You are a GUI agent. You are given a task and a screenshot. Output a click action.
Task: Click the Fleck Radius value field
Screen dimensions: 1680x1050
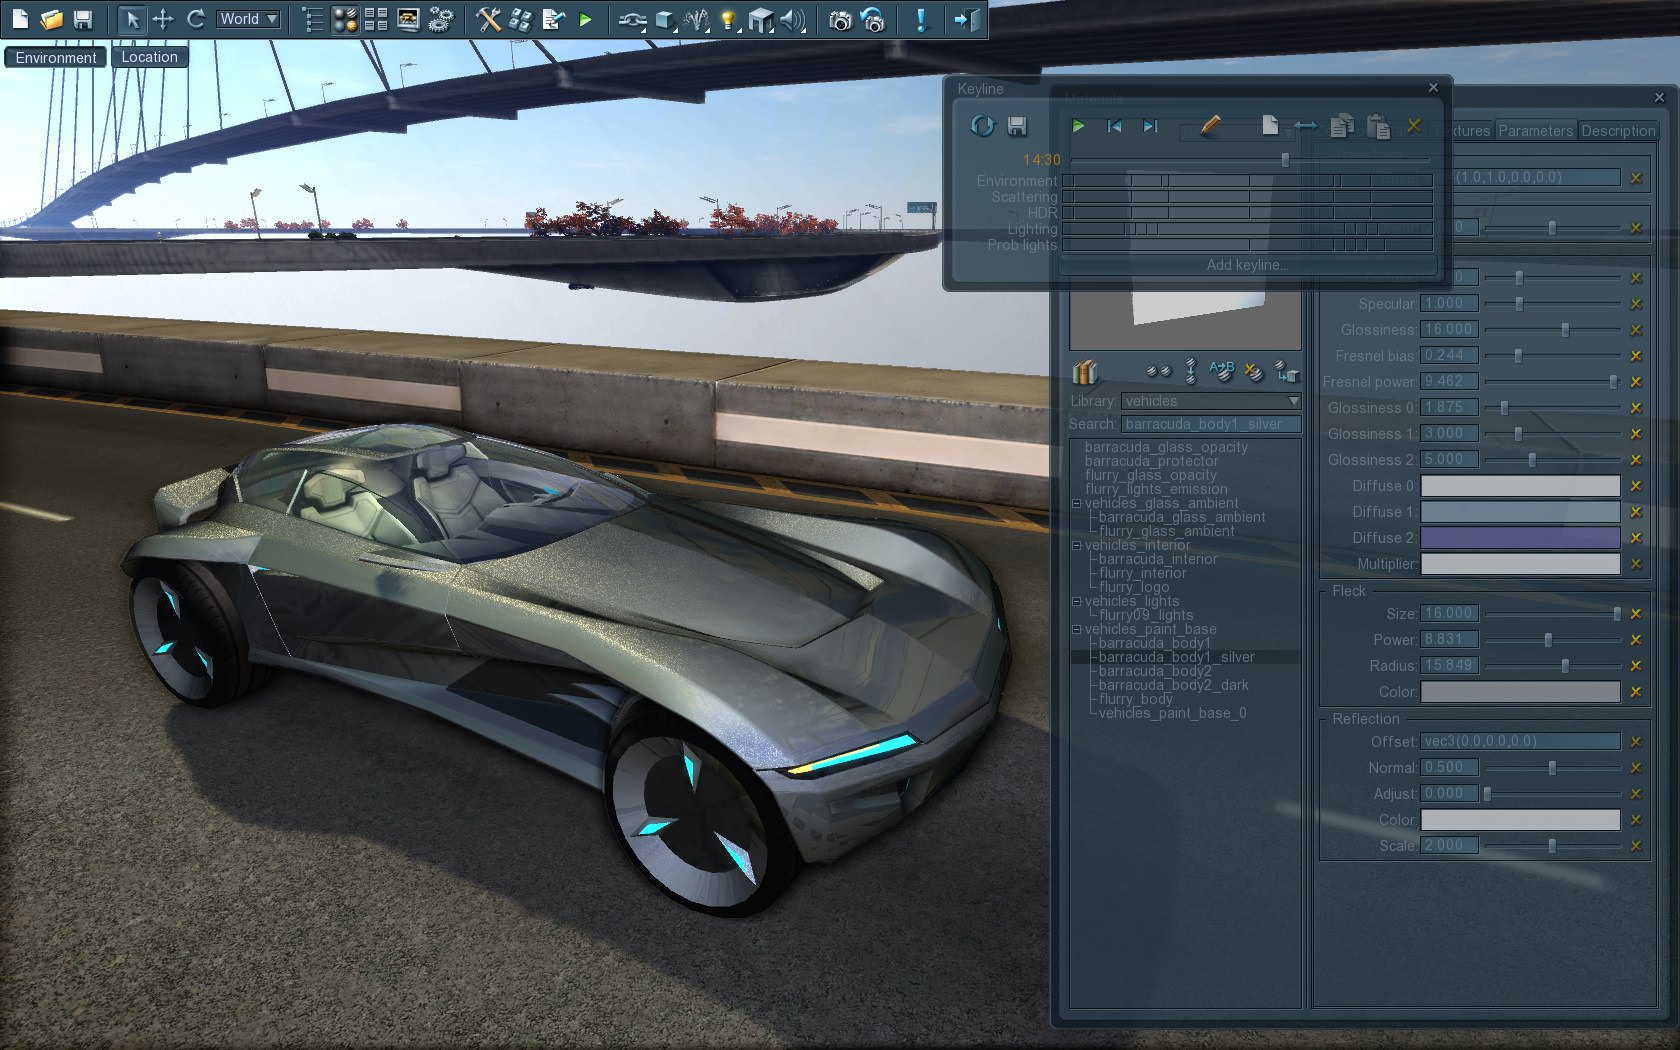click(x=1449, y=665)
